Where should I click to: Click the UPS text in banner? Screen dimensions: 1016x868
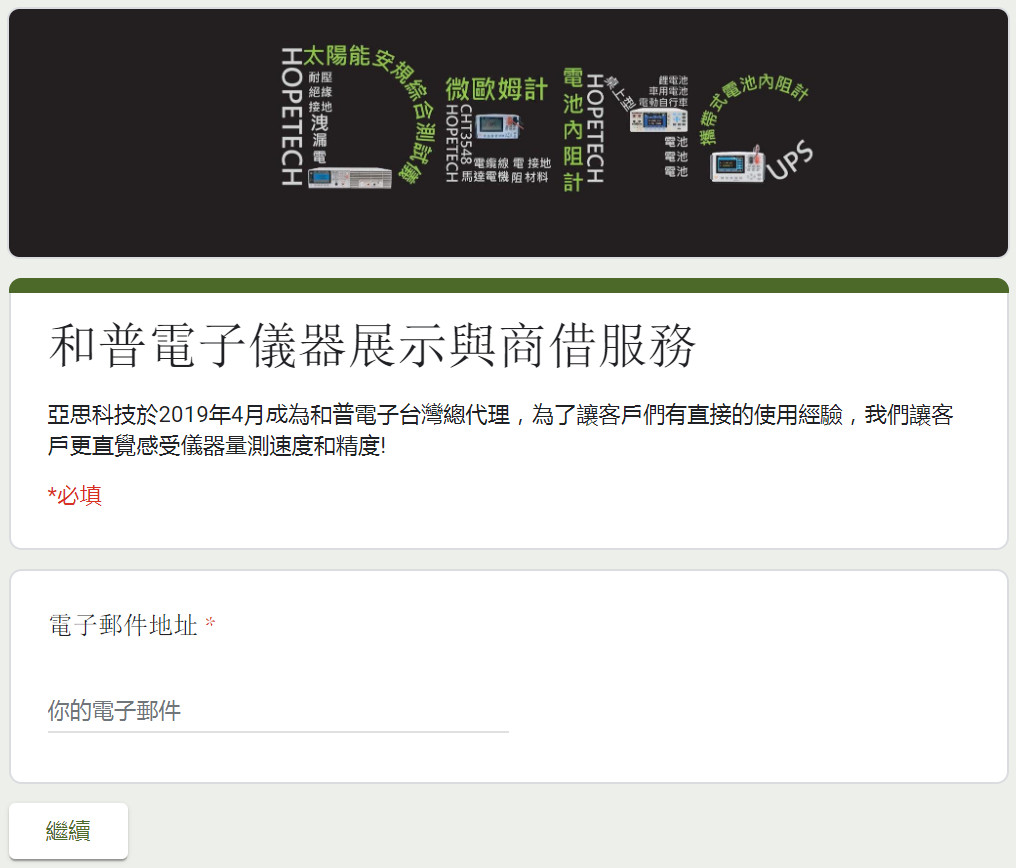point(790,159)
